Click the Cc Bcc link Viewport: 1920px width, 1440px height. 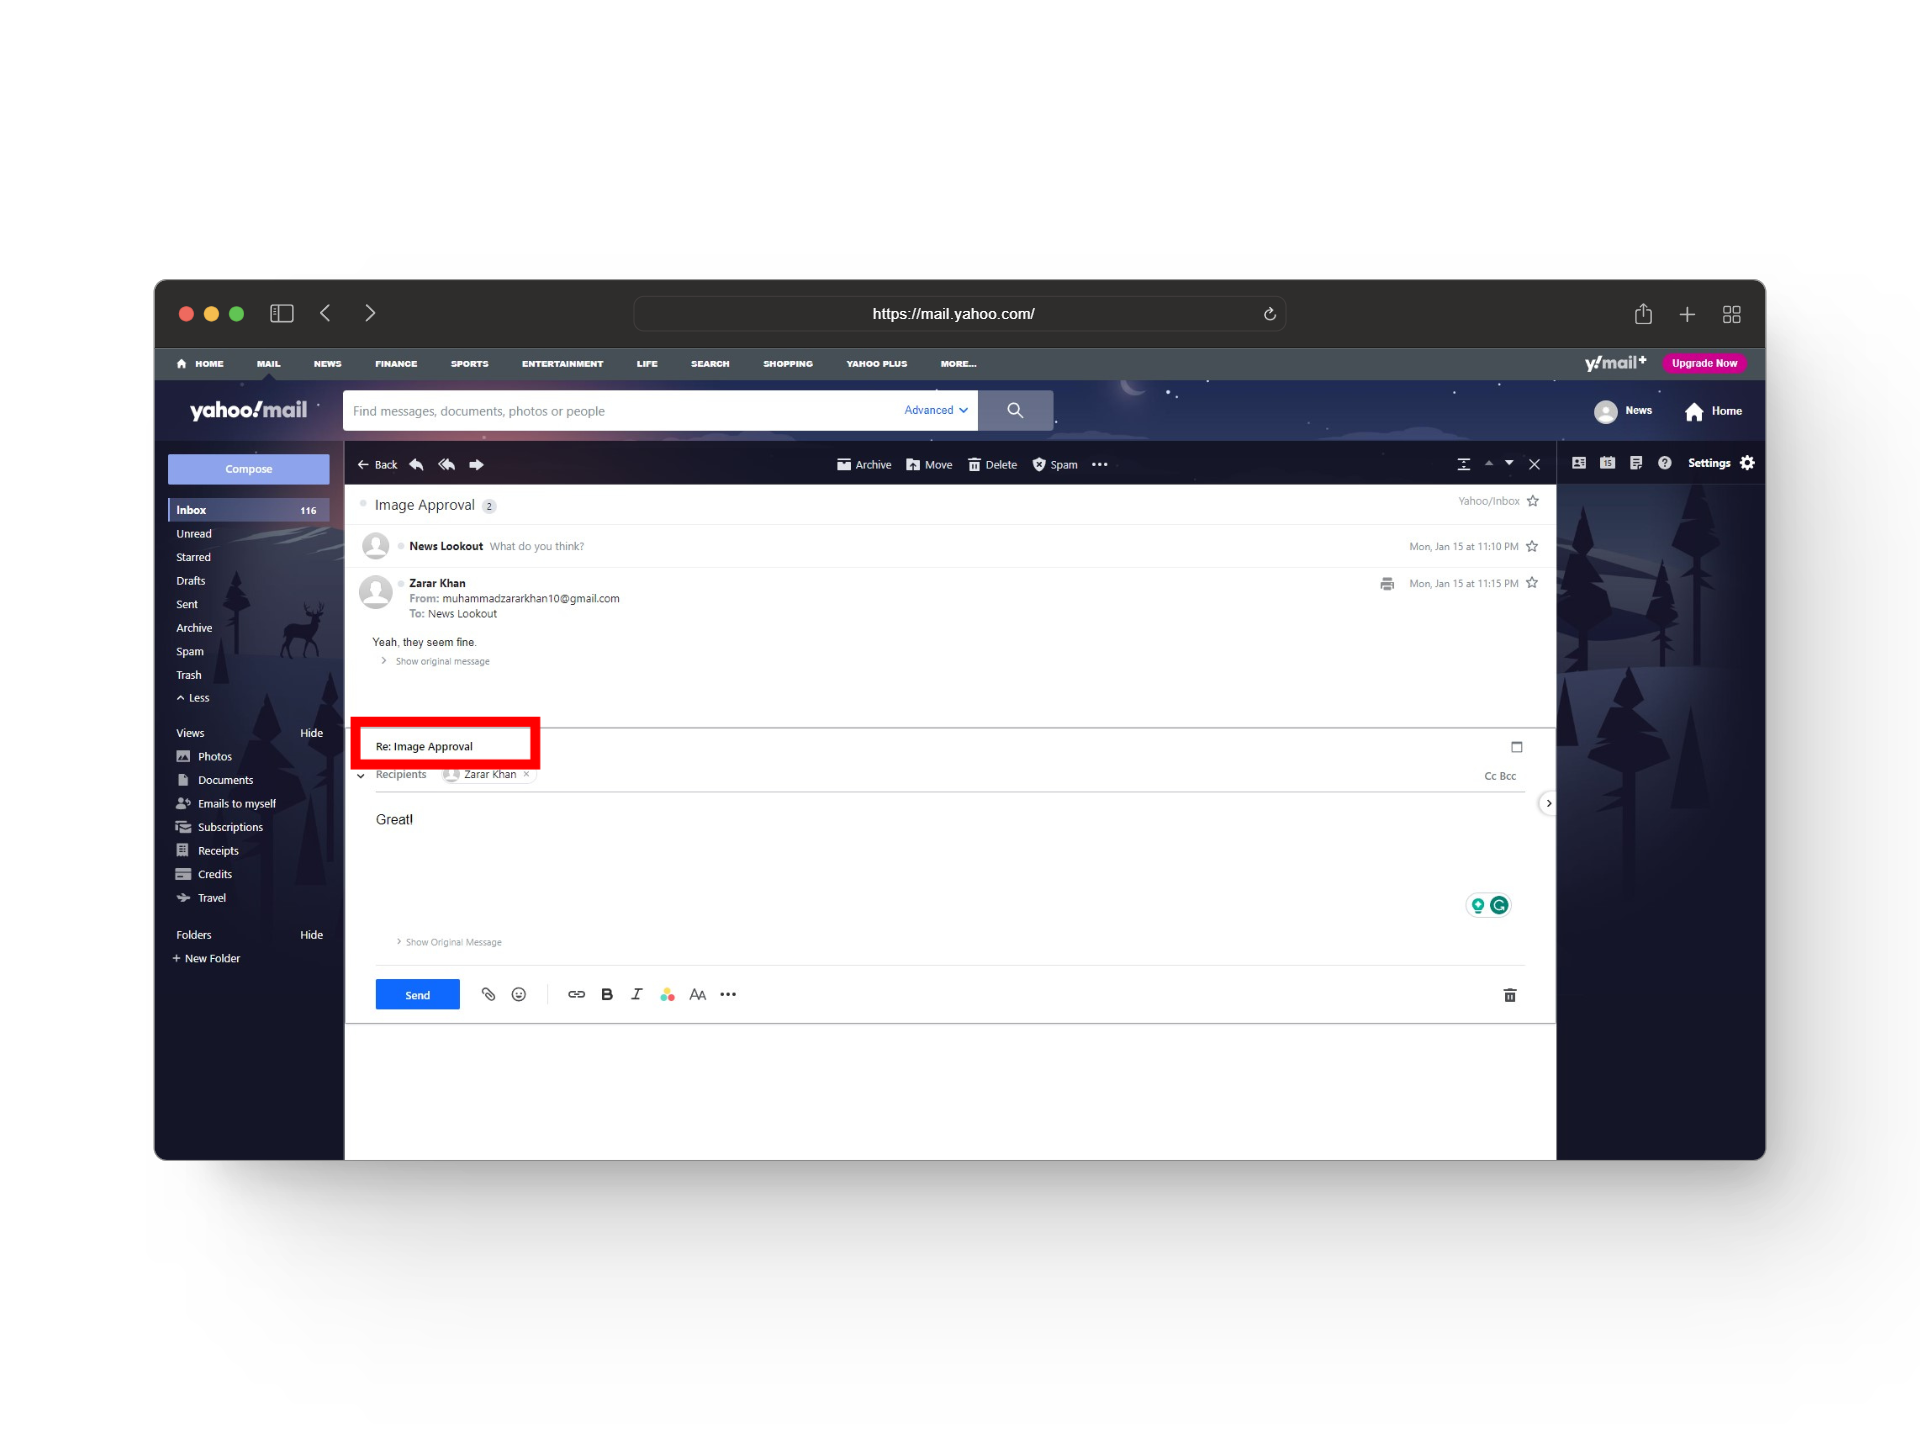1499,776
